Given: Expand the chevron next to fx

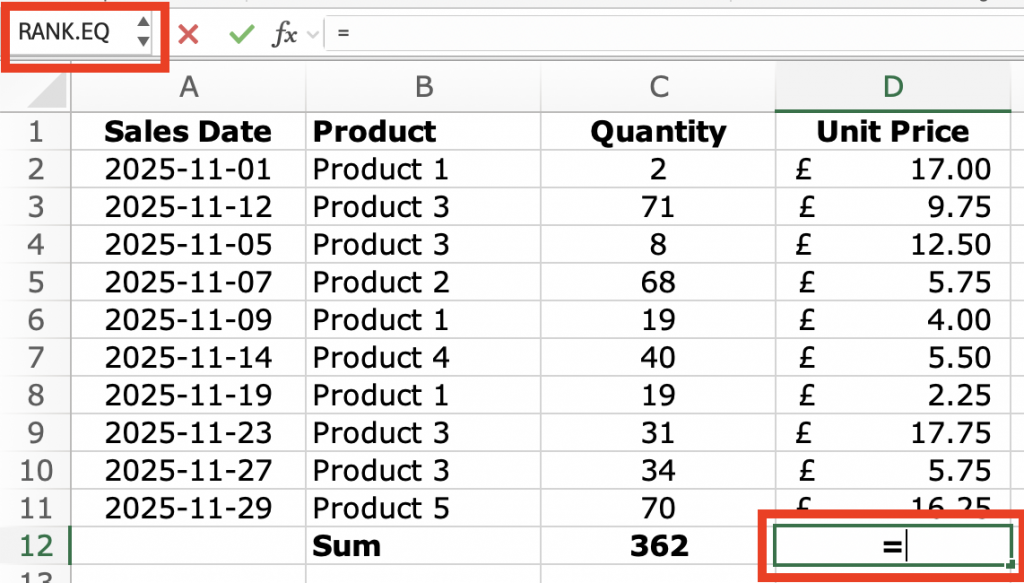Looking at the screenshot, I should 312,35.
